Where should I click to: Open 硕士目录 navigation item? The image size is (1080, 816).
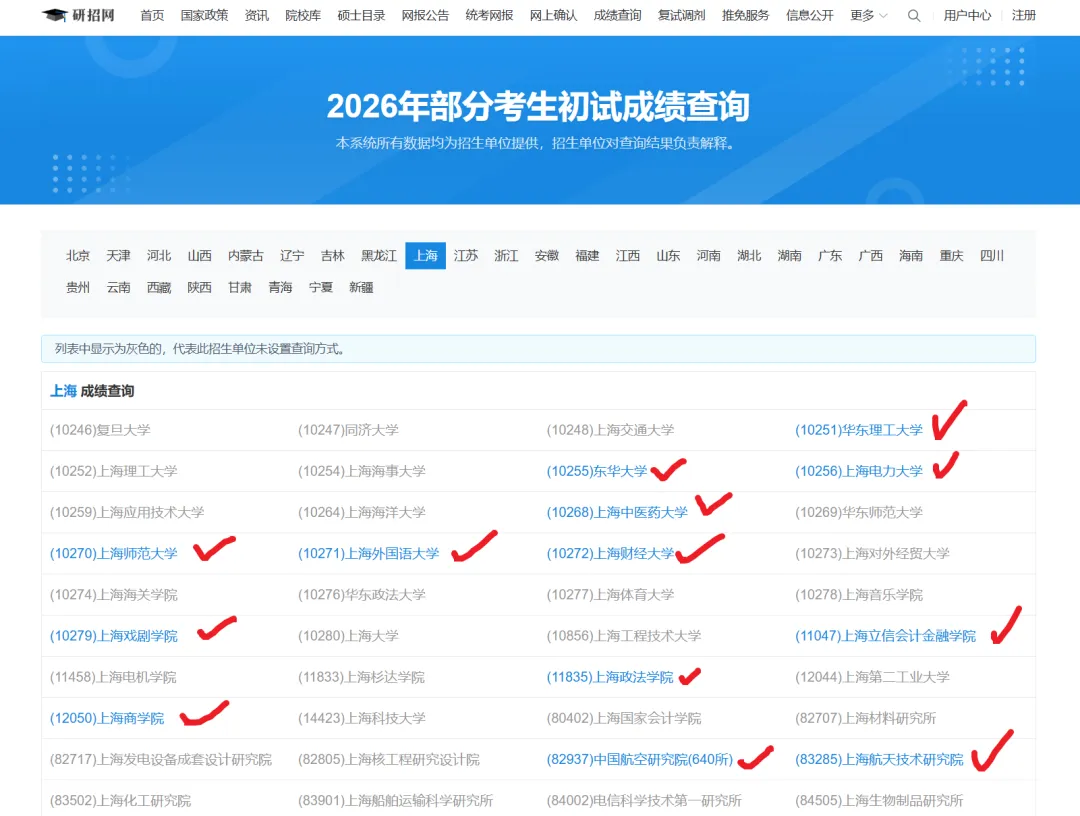[362, 15]
